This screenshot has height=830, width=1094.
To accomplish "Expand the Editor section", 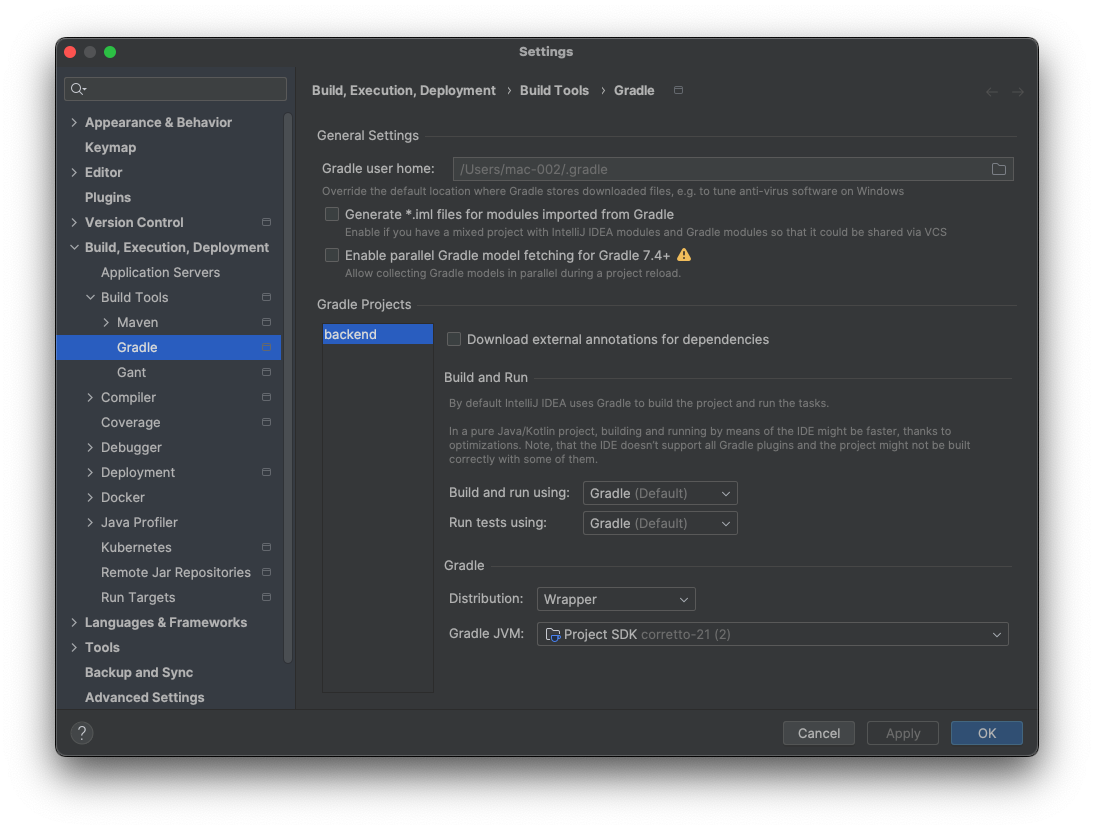I will point(74,172).
